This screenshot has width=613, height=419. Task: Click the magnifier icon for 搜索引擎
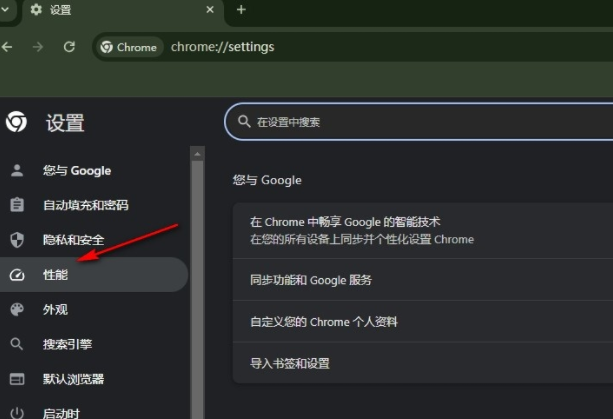coord(17,344)
